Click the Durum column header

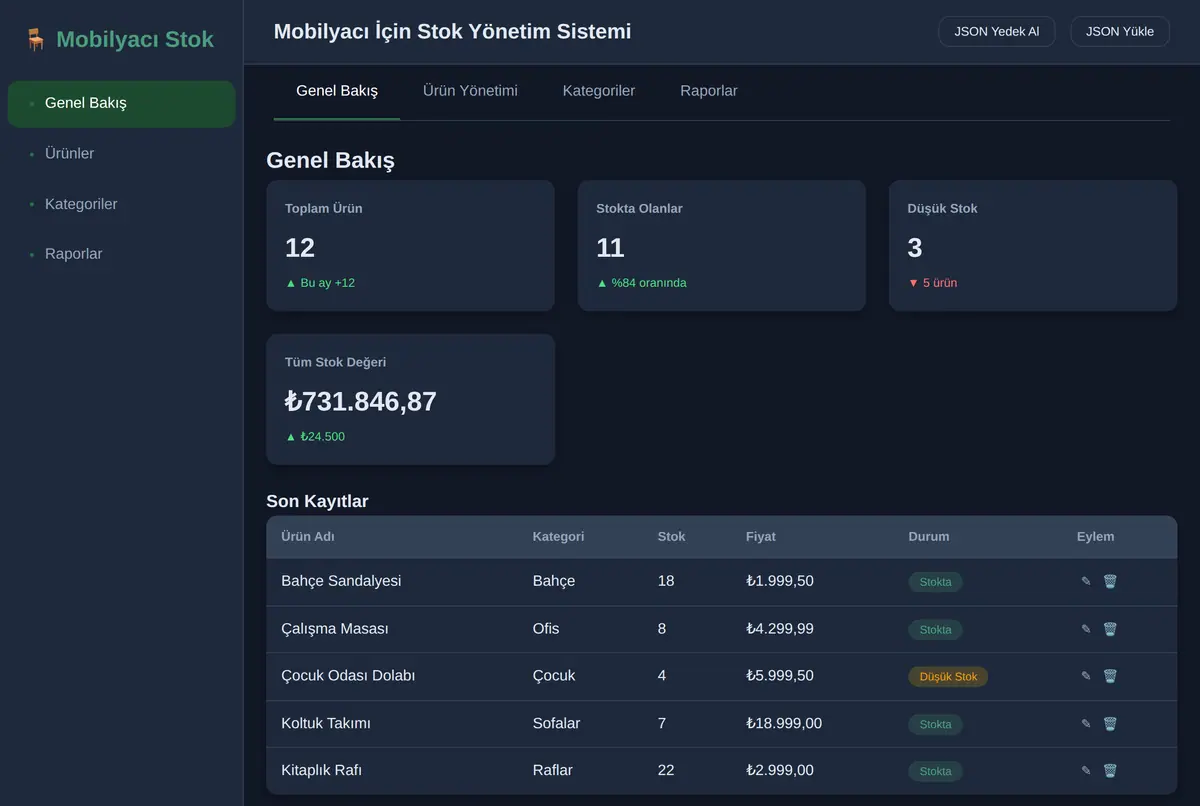click(x=929, y=537)
